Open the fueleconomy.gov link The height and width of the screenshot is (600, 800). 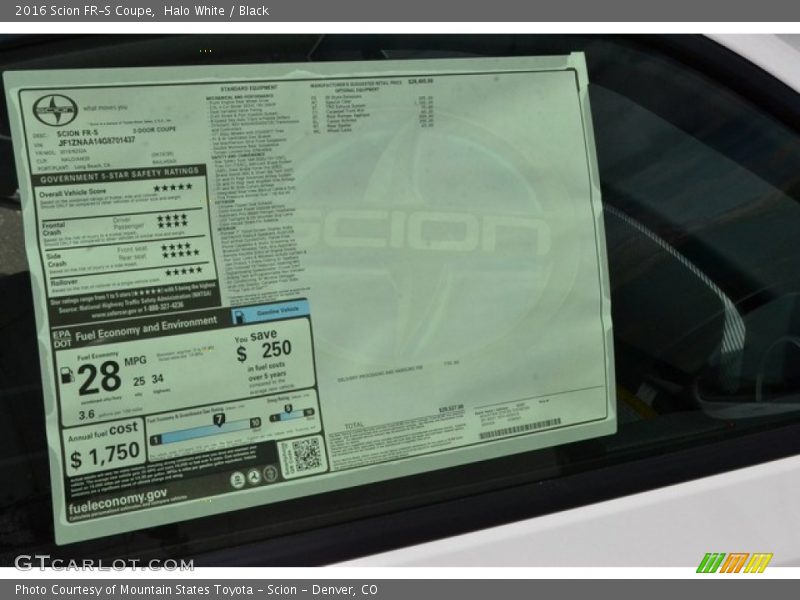pyautogui.click(x=118, y=497)
